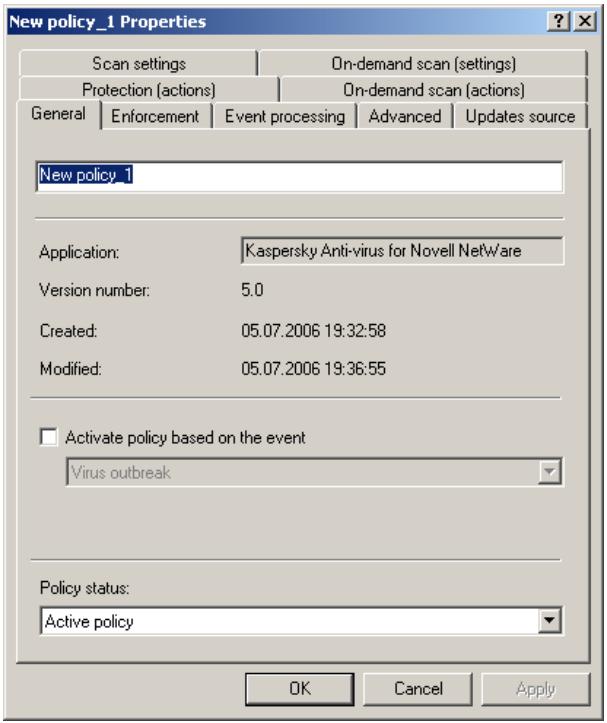Select the On-demand scan (actions) tab
Viewport: 607px width, 723px height.
pos(434,89)
